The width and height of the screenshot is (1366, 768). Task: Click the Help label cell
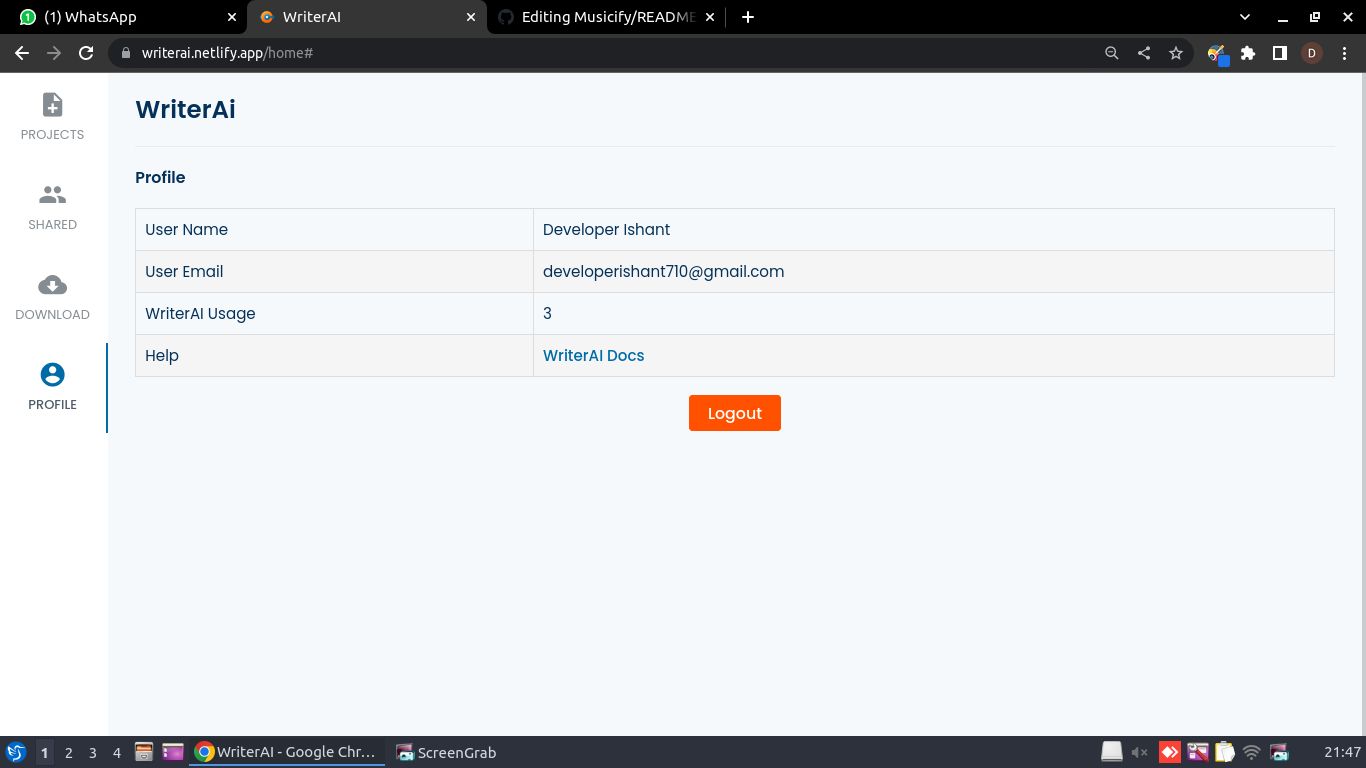334,355
